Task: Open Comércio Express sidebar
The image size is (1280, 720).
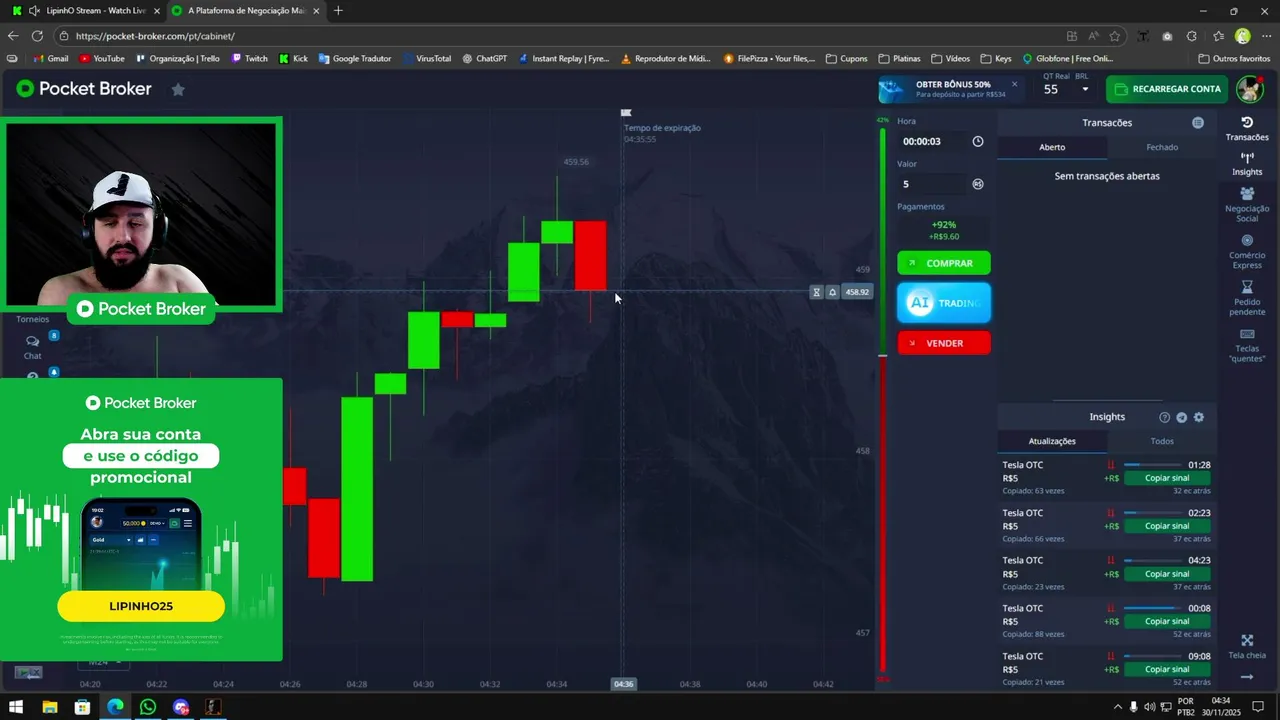Action: coord(1247,252)
